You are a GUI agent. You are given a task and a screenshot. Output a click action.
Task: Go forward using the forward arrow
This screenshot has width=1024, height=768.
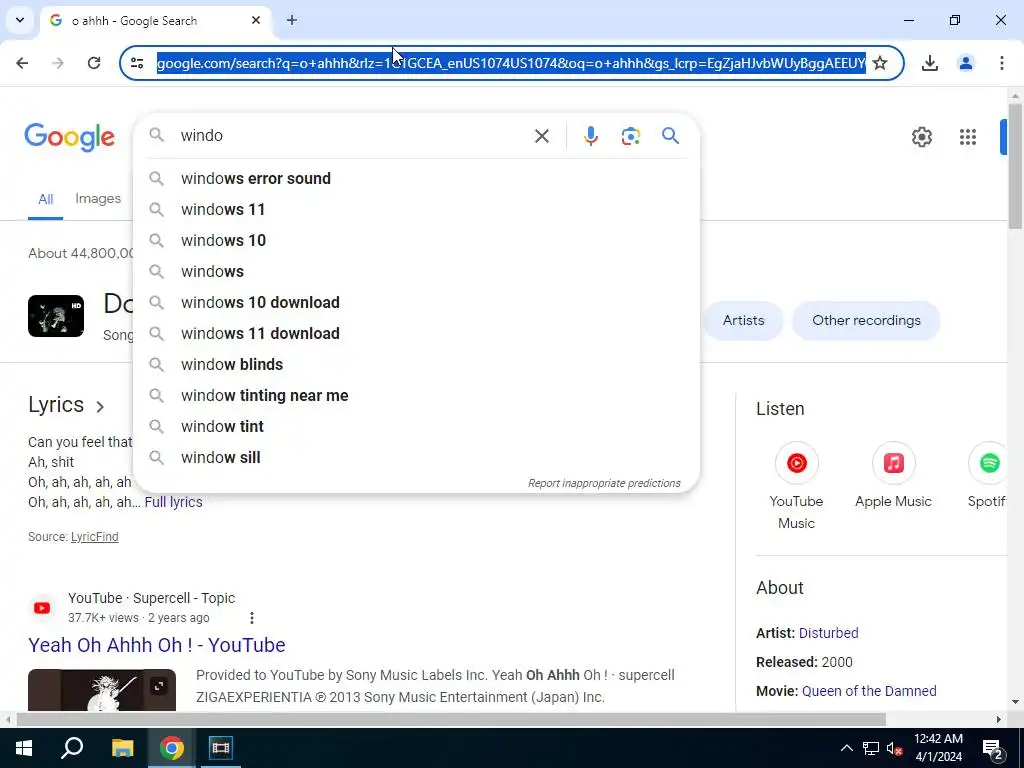(x=57, y=63)
